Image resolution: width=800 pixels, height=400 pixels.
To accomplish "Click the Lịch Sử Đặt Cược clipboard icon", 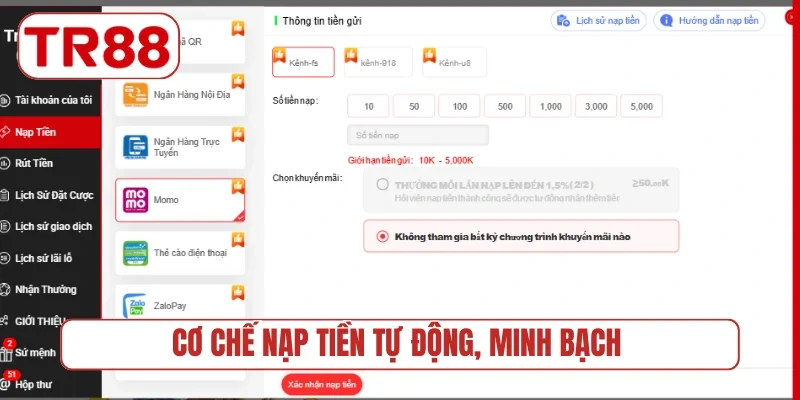I will pyautogui.click(x=5, y=195).
